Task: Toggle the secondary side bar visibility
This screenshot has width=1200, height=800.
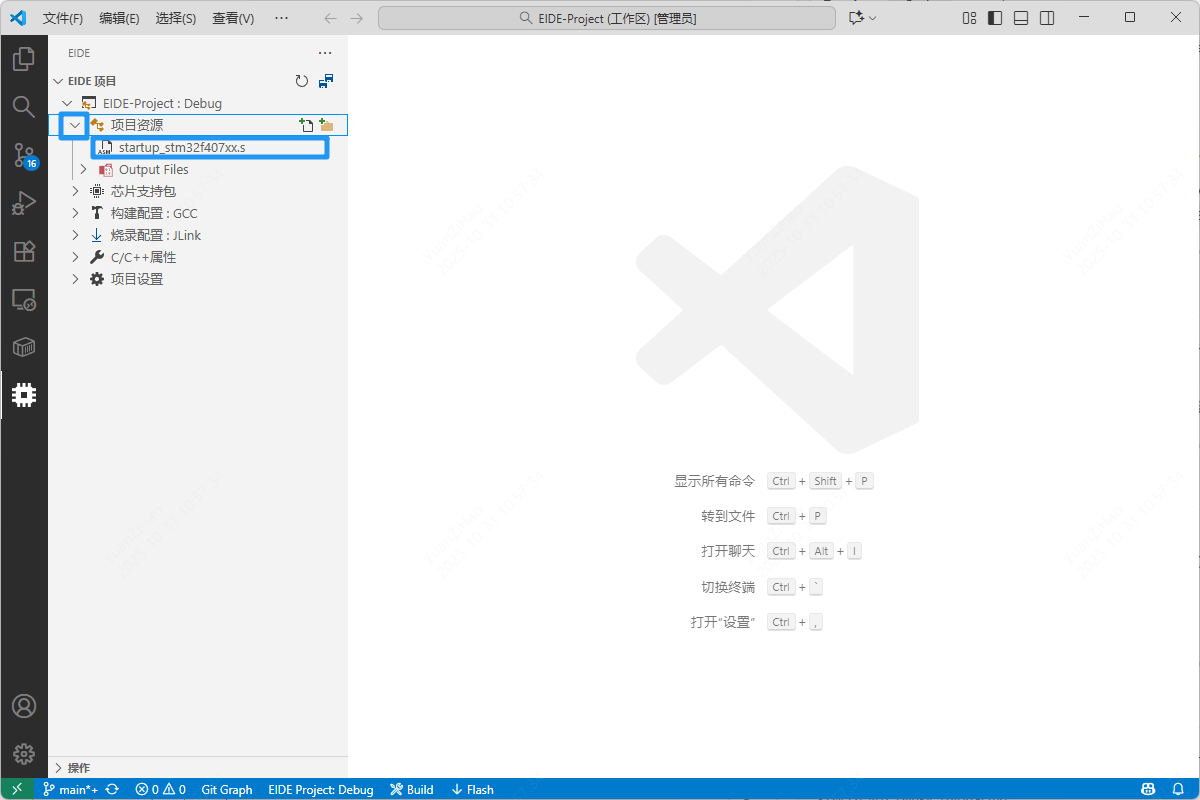Action: tap(1046, 18)
